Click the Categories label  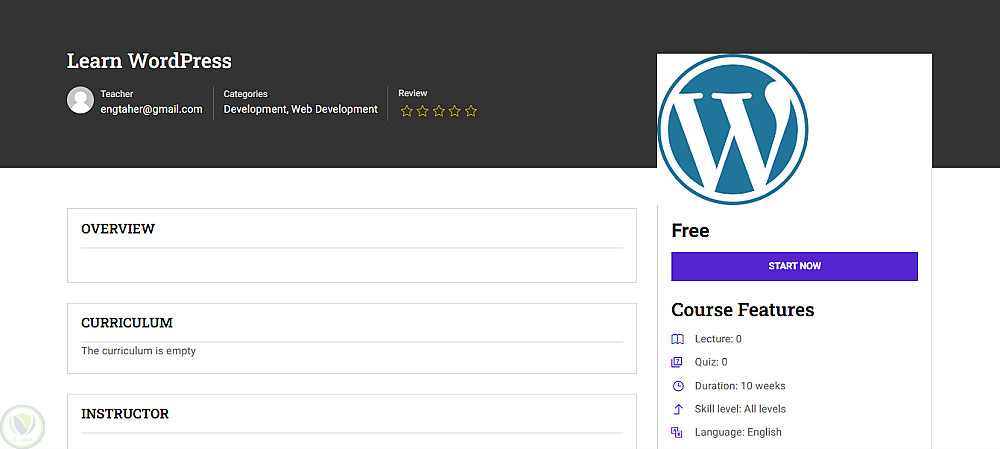pyautogui.click(x=246, y=94)
